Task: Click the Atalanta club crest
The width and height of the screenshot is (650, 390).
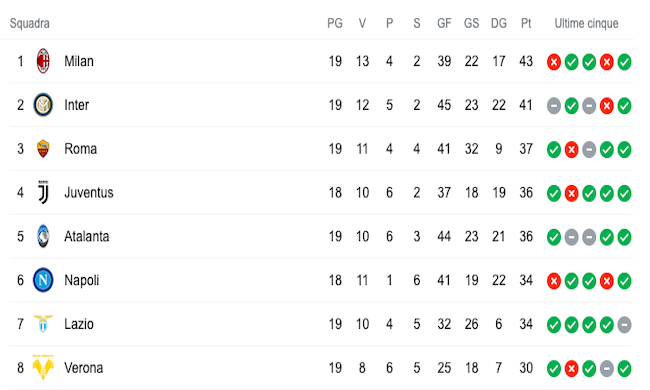Action: [x=43, y=236]
